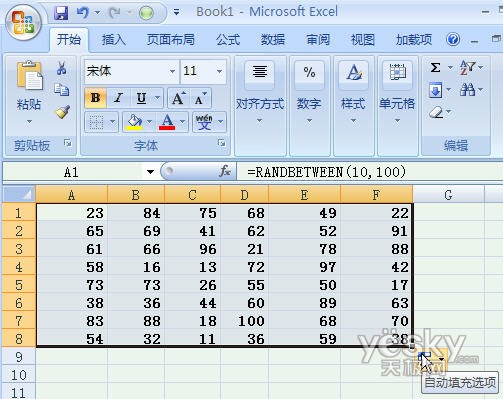This screenshot has height=399, width=503.
Task: Open the 审阅 tab
Action: [318, 40]
